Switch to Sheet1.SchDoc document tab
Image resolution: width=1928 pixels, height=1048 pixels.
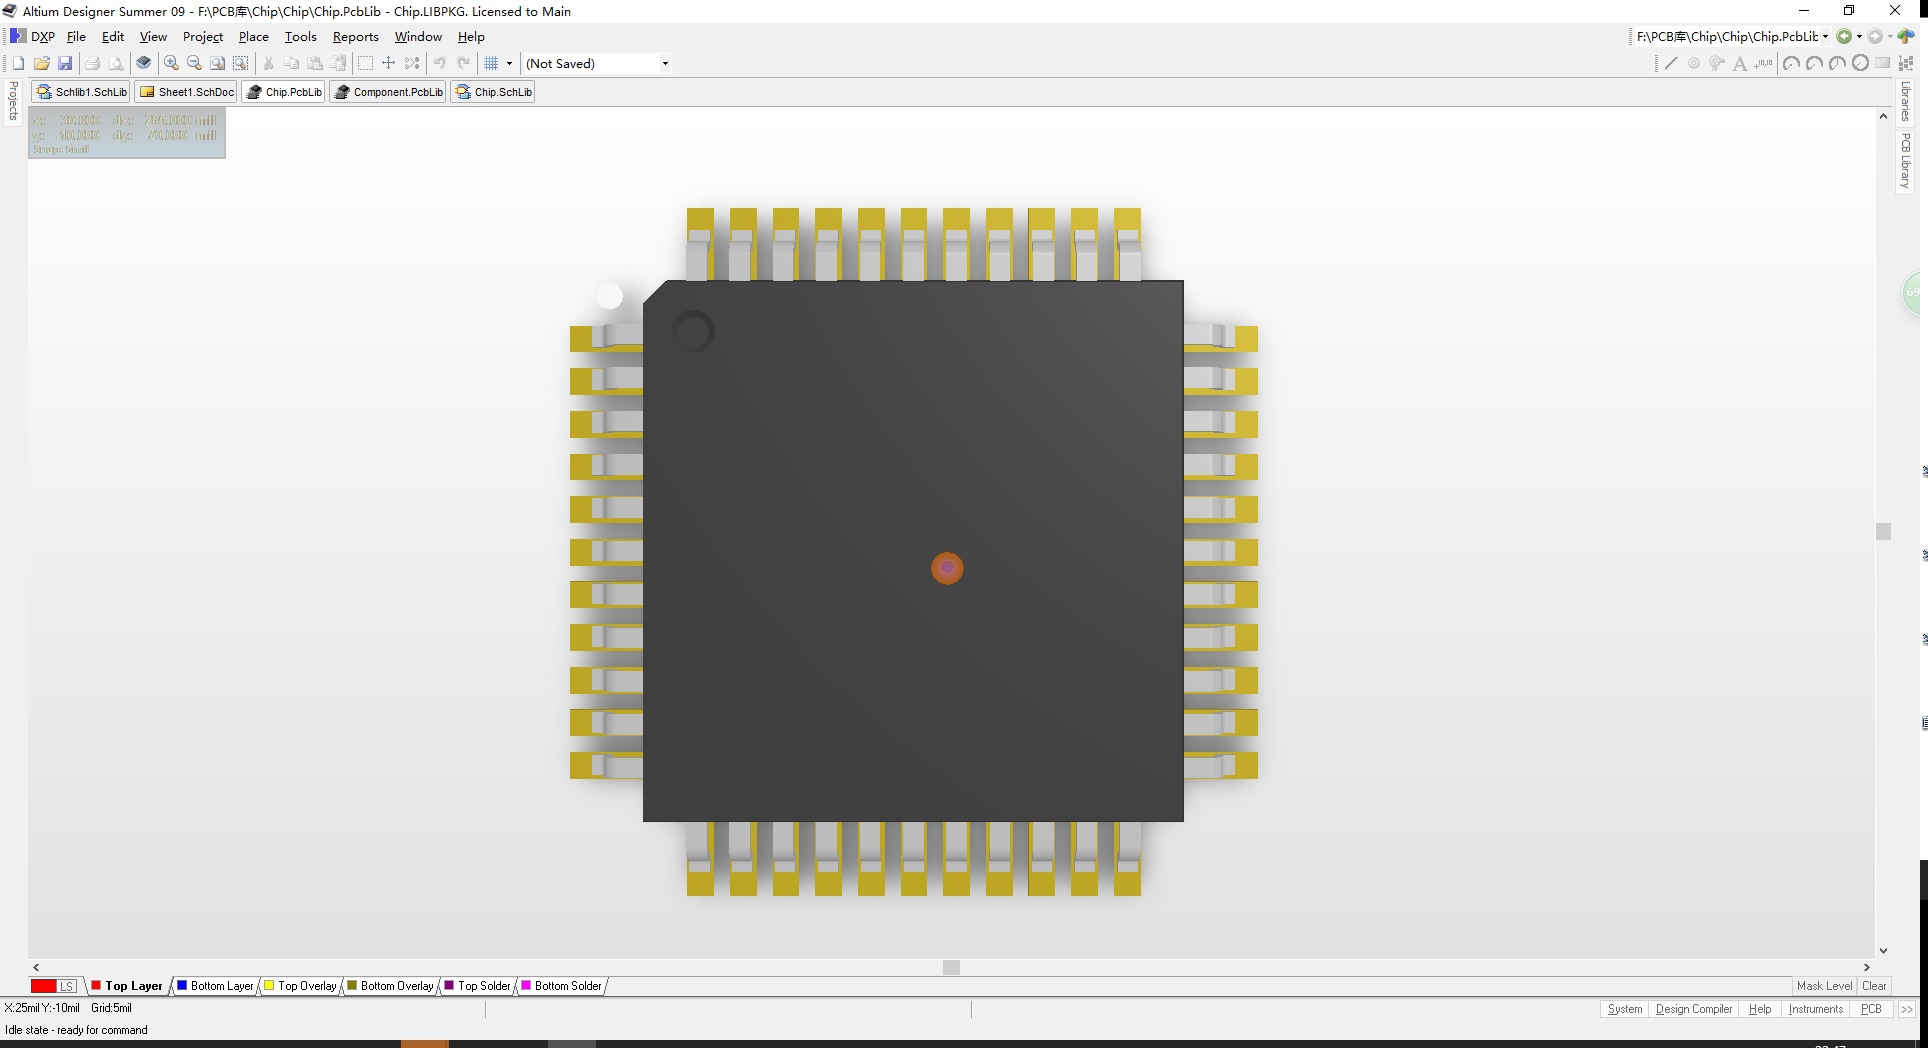(186, 92)
